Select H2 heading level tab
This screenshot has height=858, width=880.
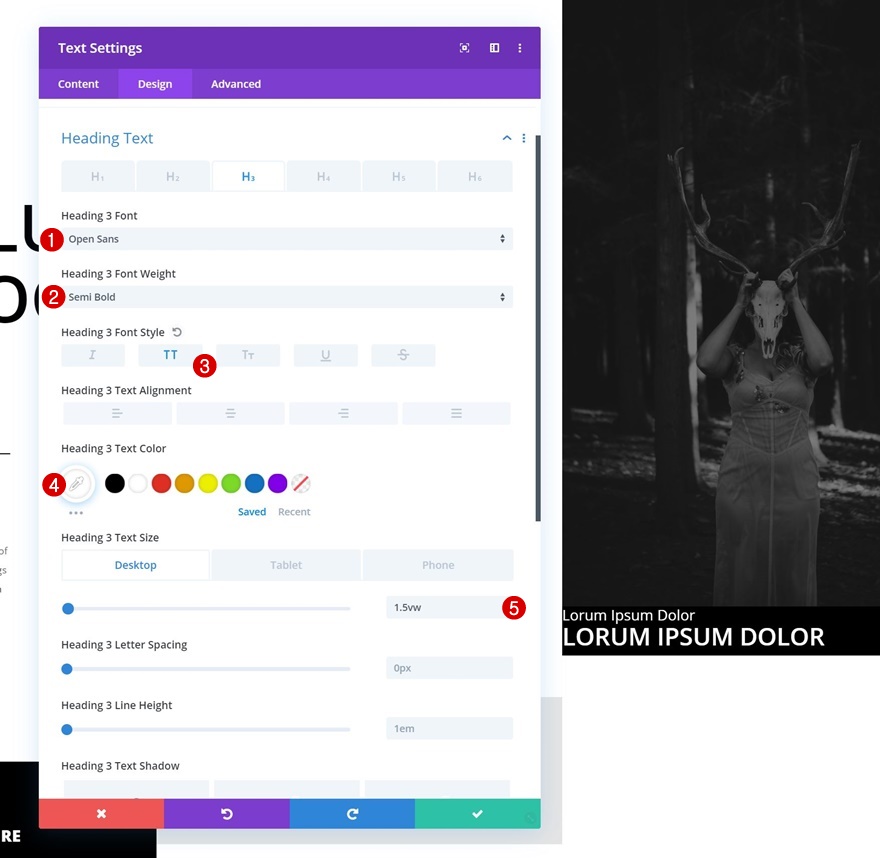point(173,177)
